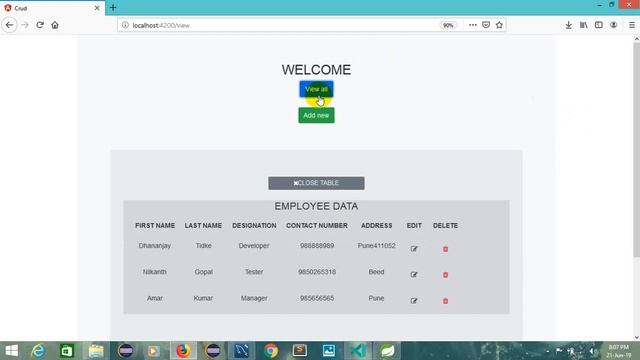Open a new browser tab
Viewport: 640px width, 360px height.
[113, 8]
